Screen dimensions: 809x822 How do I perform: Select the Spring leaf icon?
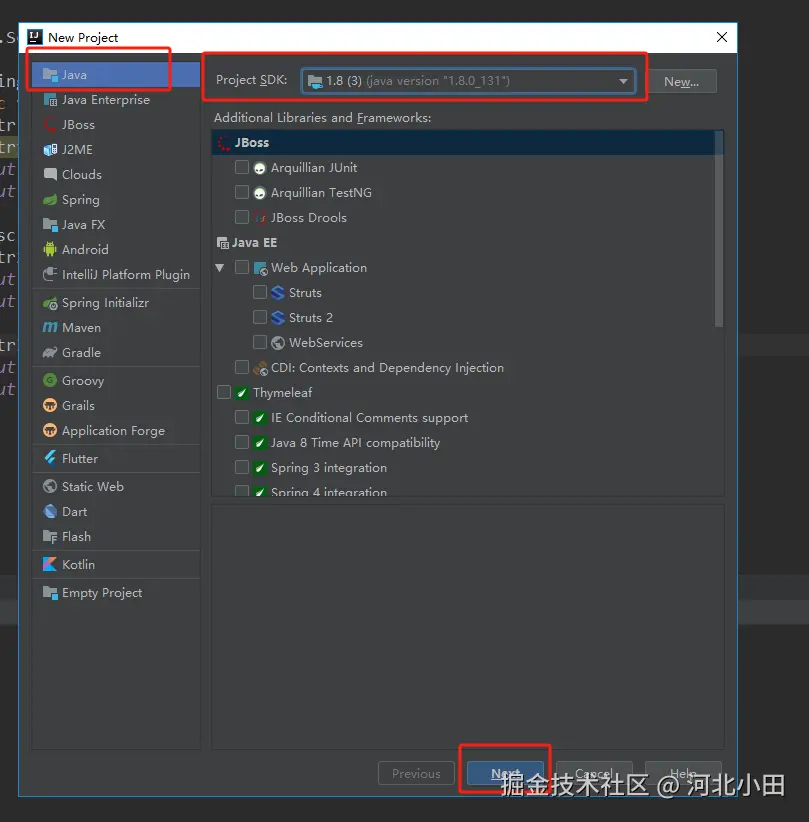tap(50, 200)
